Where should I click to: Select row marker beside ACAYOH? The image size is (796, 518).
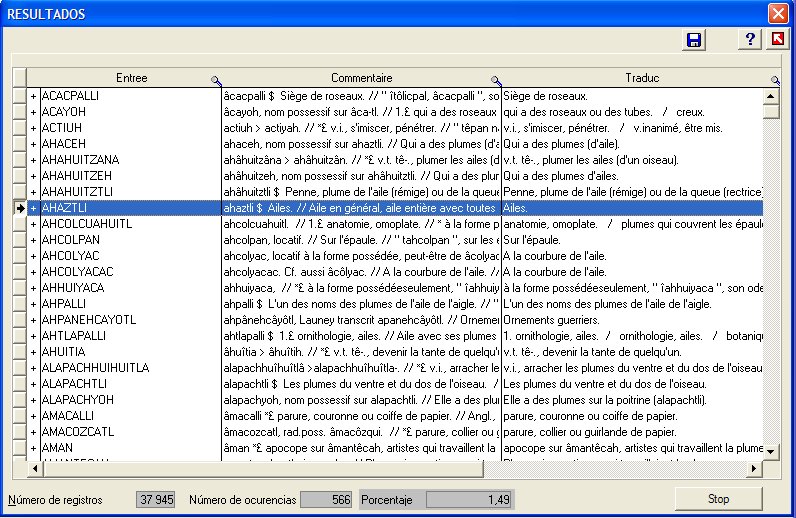pos(19,112)
